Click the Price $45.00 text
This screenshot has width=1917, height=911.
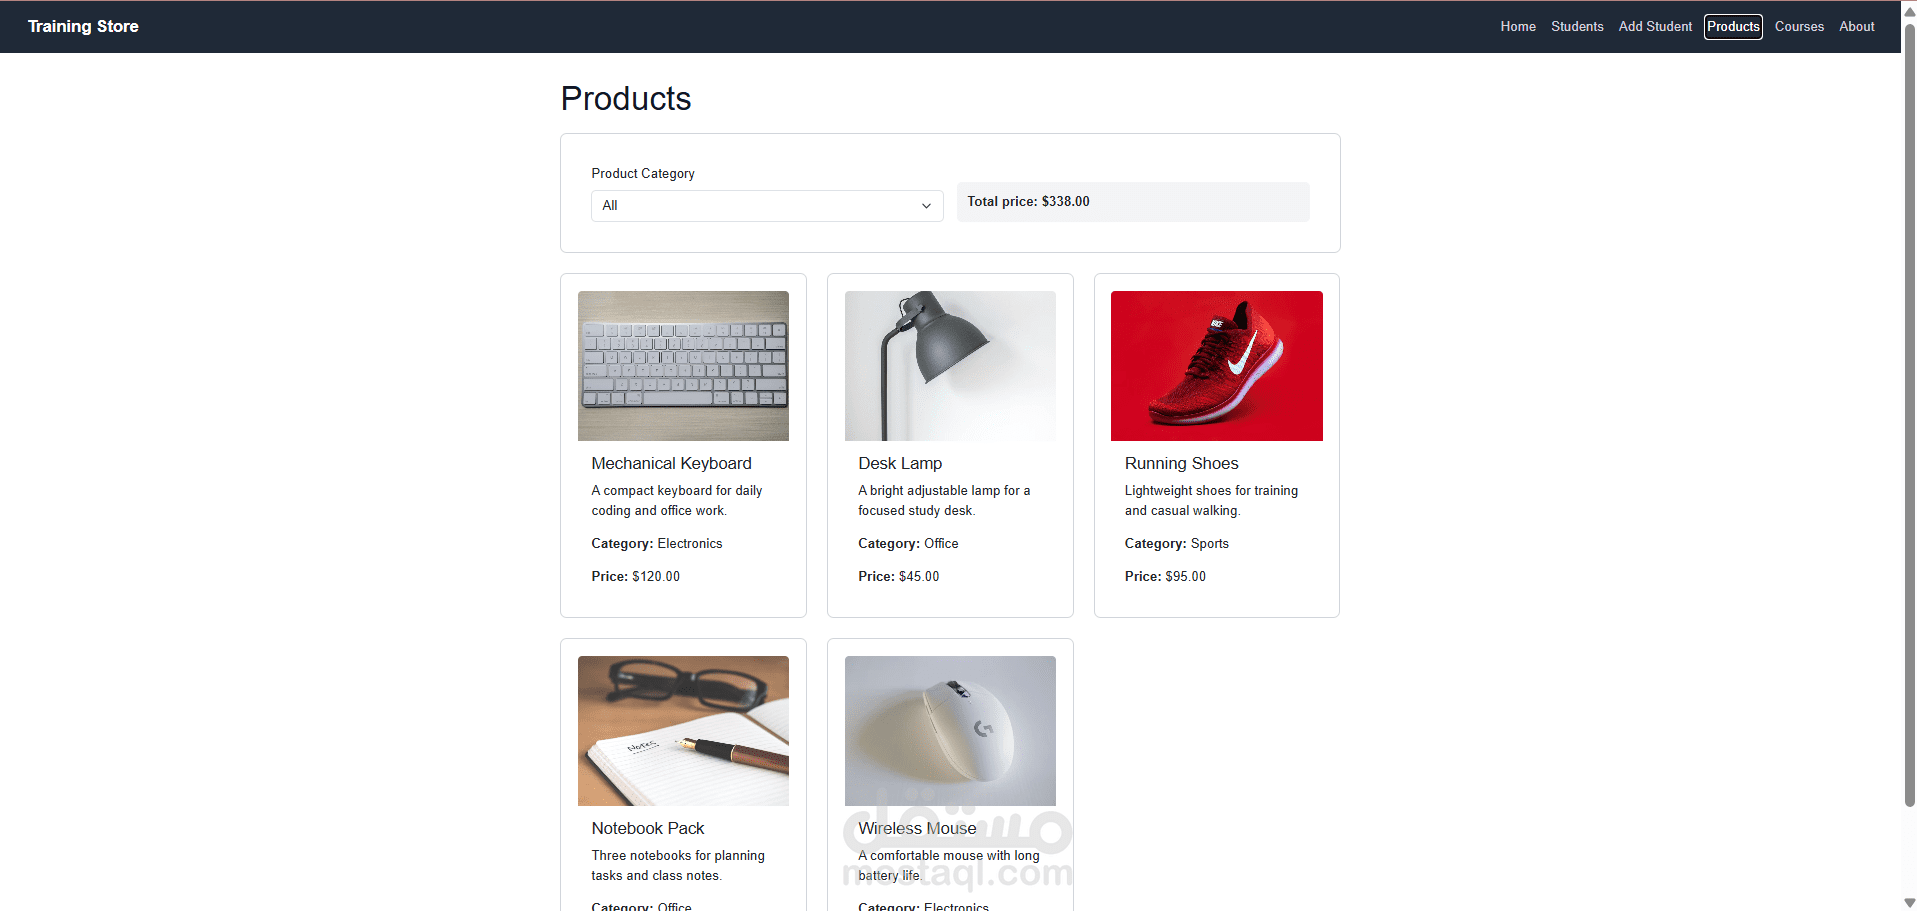tap(898, 576)
